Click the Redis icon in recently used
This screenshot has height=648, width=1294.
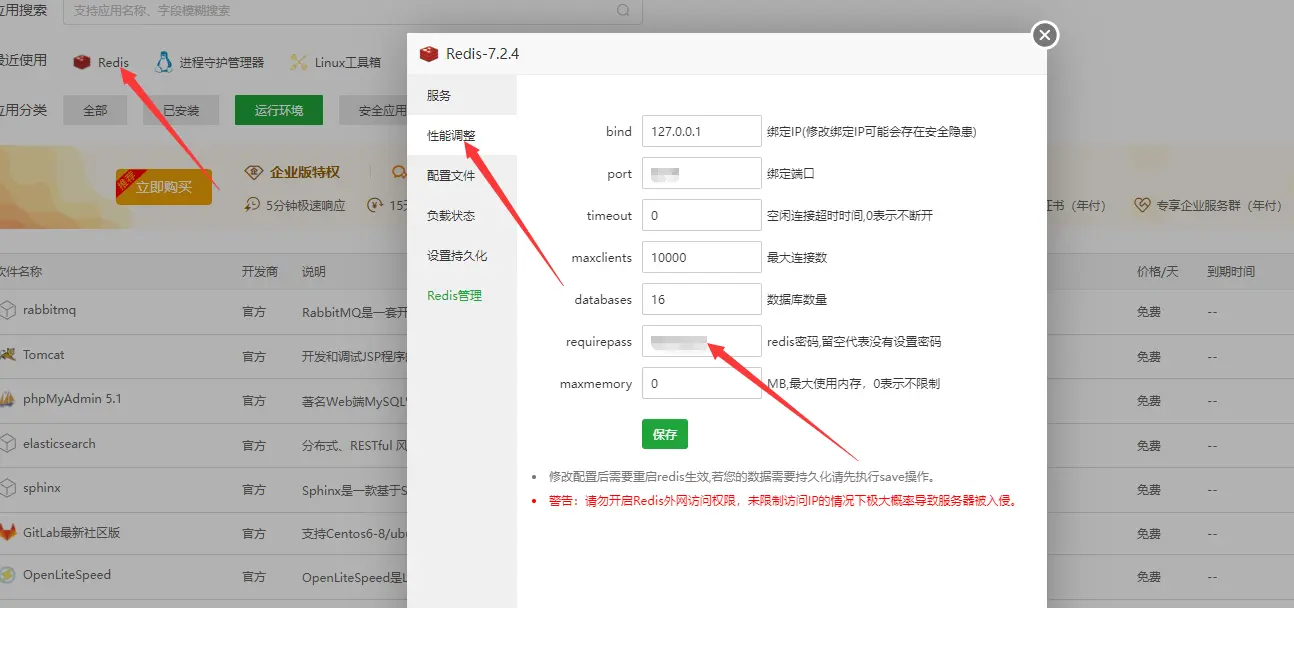[x=82, y=62]
